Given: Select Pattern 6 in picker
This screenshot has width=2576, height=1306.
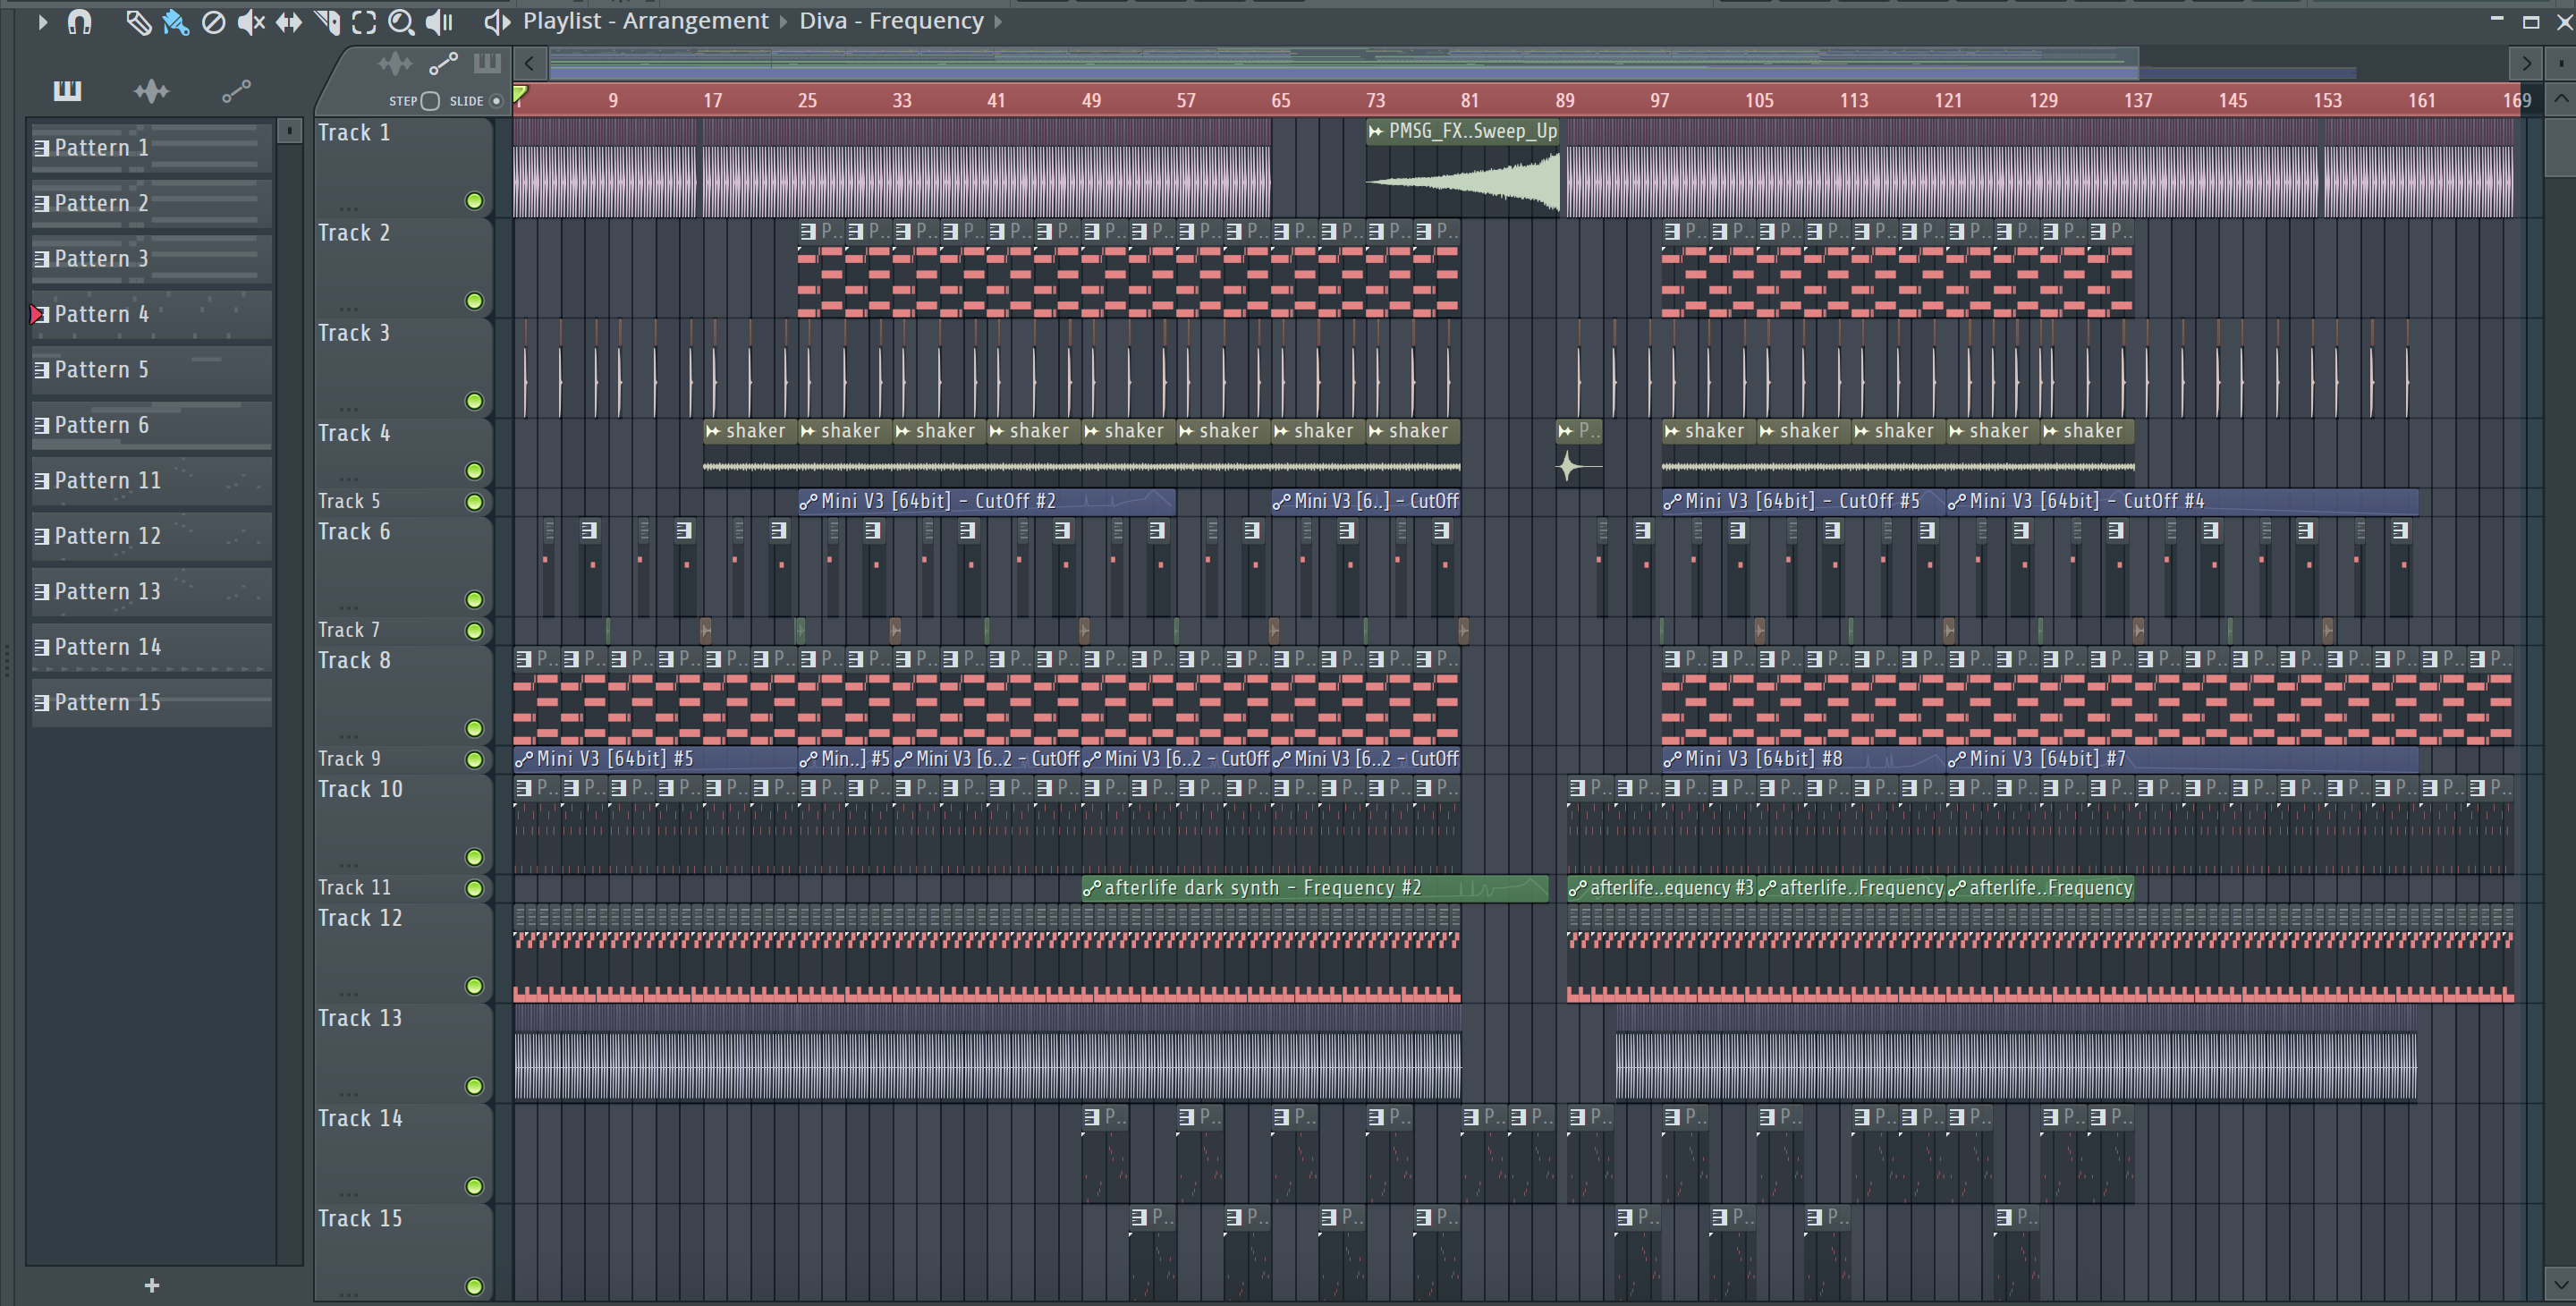Looking at the screenshot, I should click(x=151, y=425).
